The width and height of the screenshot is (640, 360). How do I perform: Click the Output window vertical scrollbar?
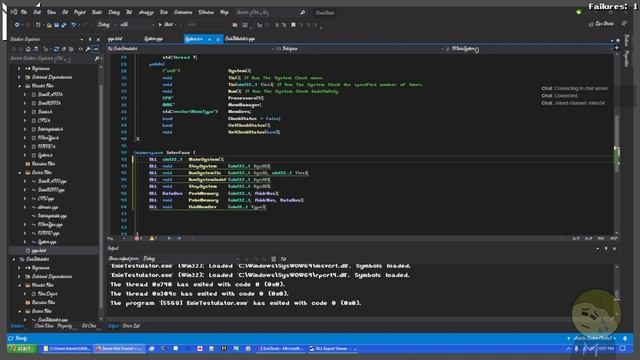(617, 291)
